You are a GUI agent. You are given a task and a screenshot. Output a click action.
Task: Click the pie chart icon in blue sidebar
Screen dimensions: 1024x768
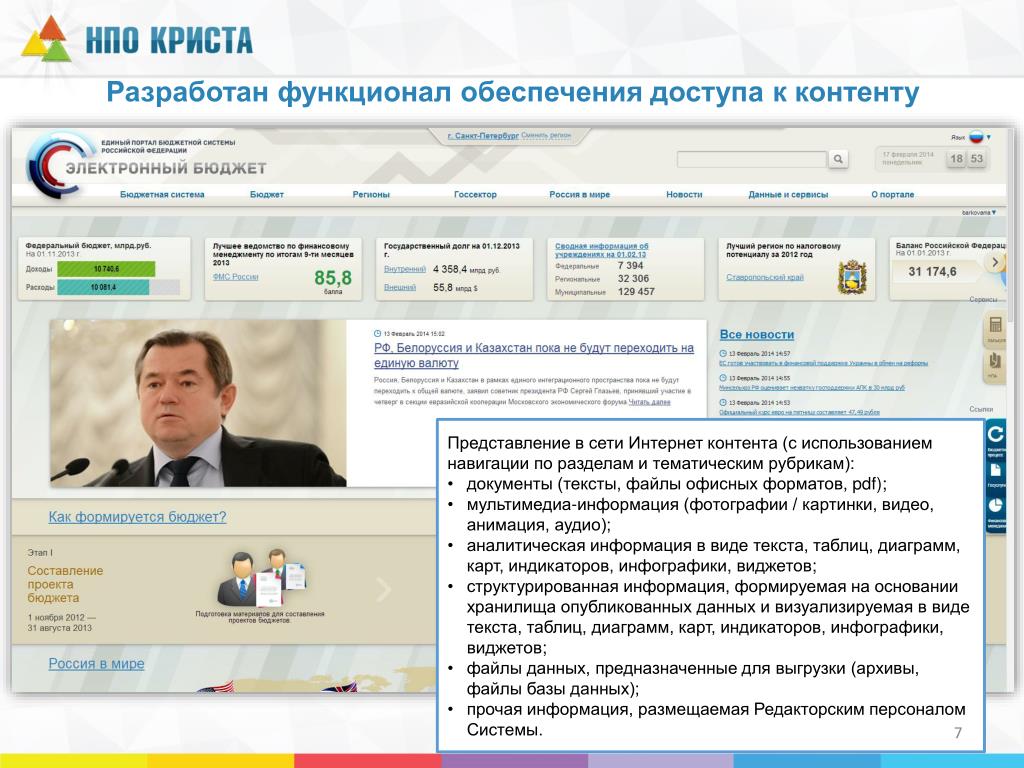(995, 506)
